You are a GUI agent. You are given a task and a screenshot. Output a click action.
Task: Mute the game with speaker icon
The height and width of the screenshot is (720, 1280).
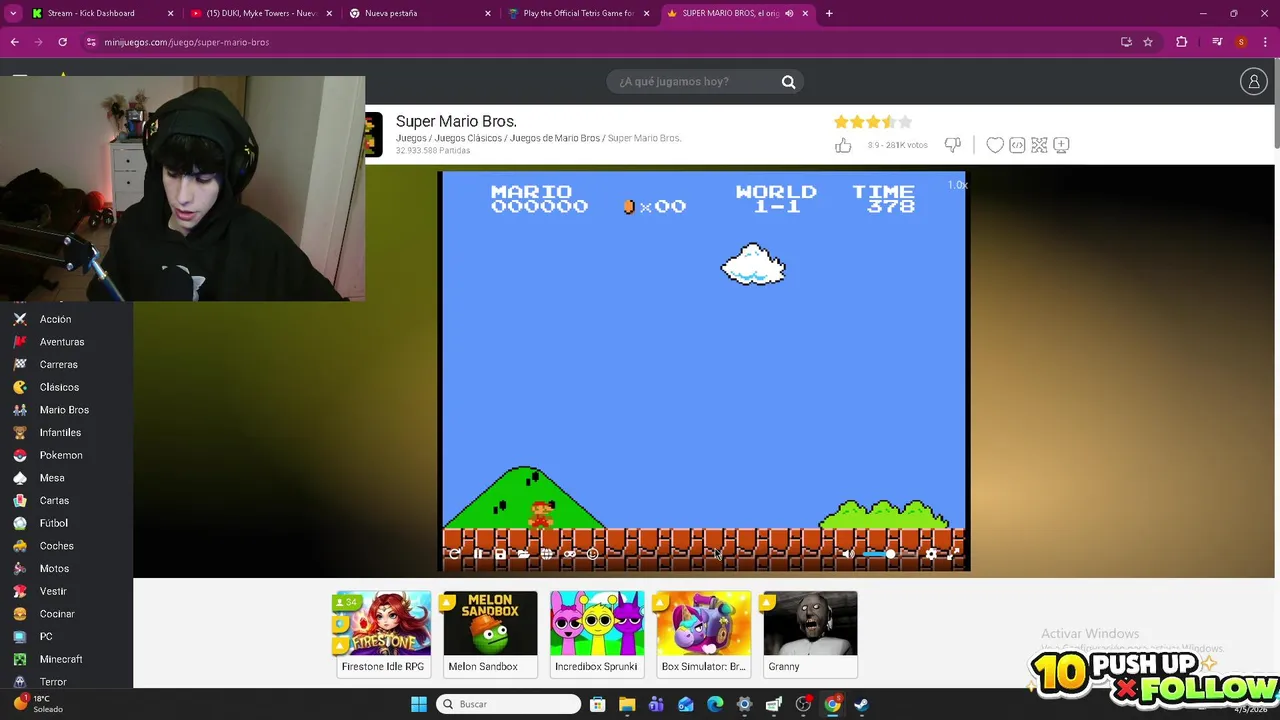coord(848,554)
